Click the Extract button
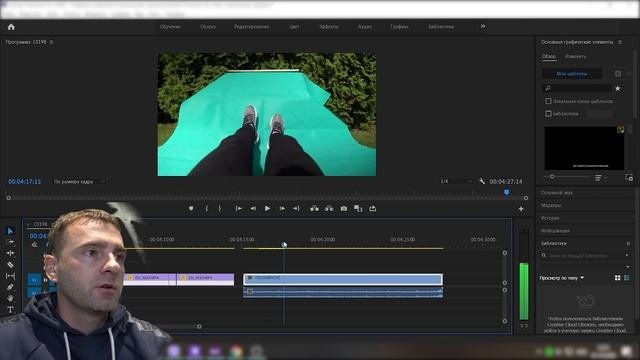640x360 pixels. (x=329, y=209)
